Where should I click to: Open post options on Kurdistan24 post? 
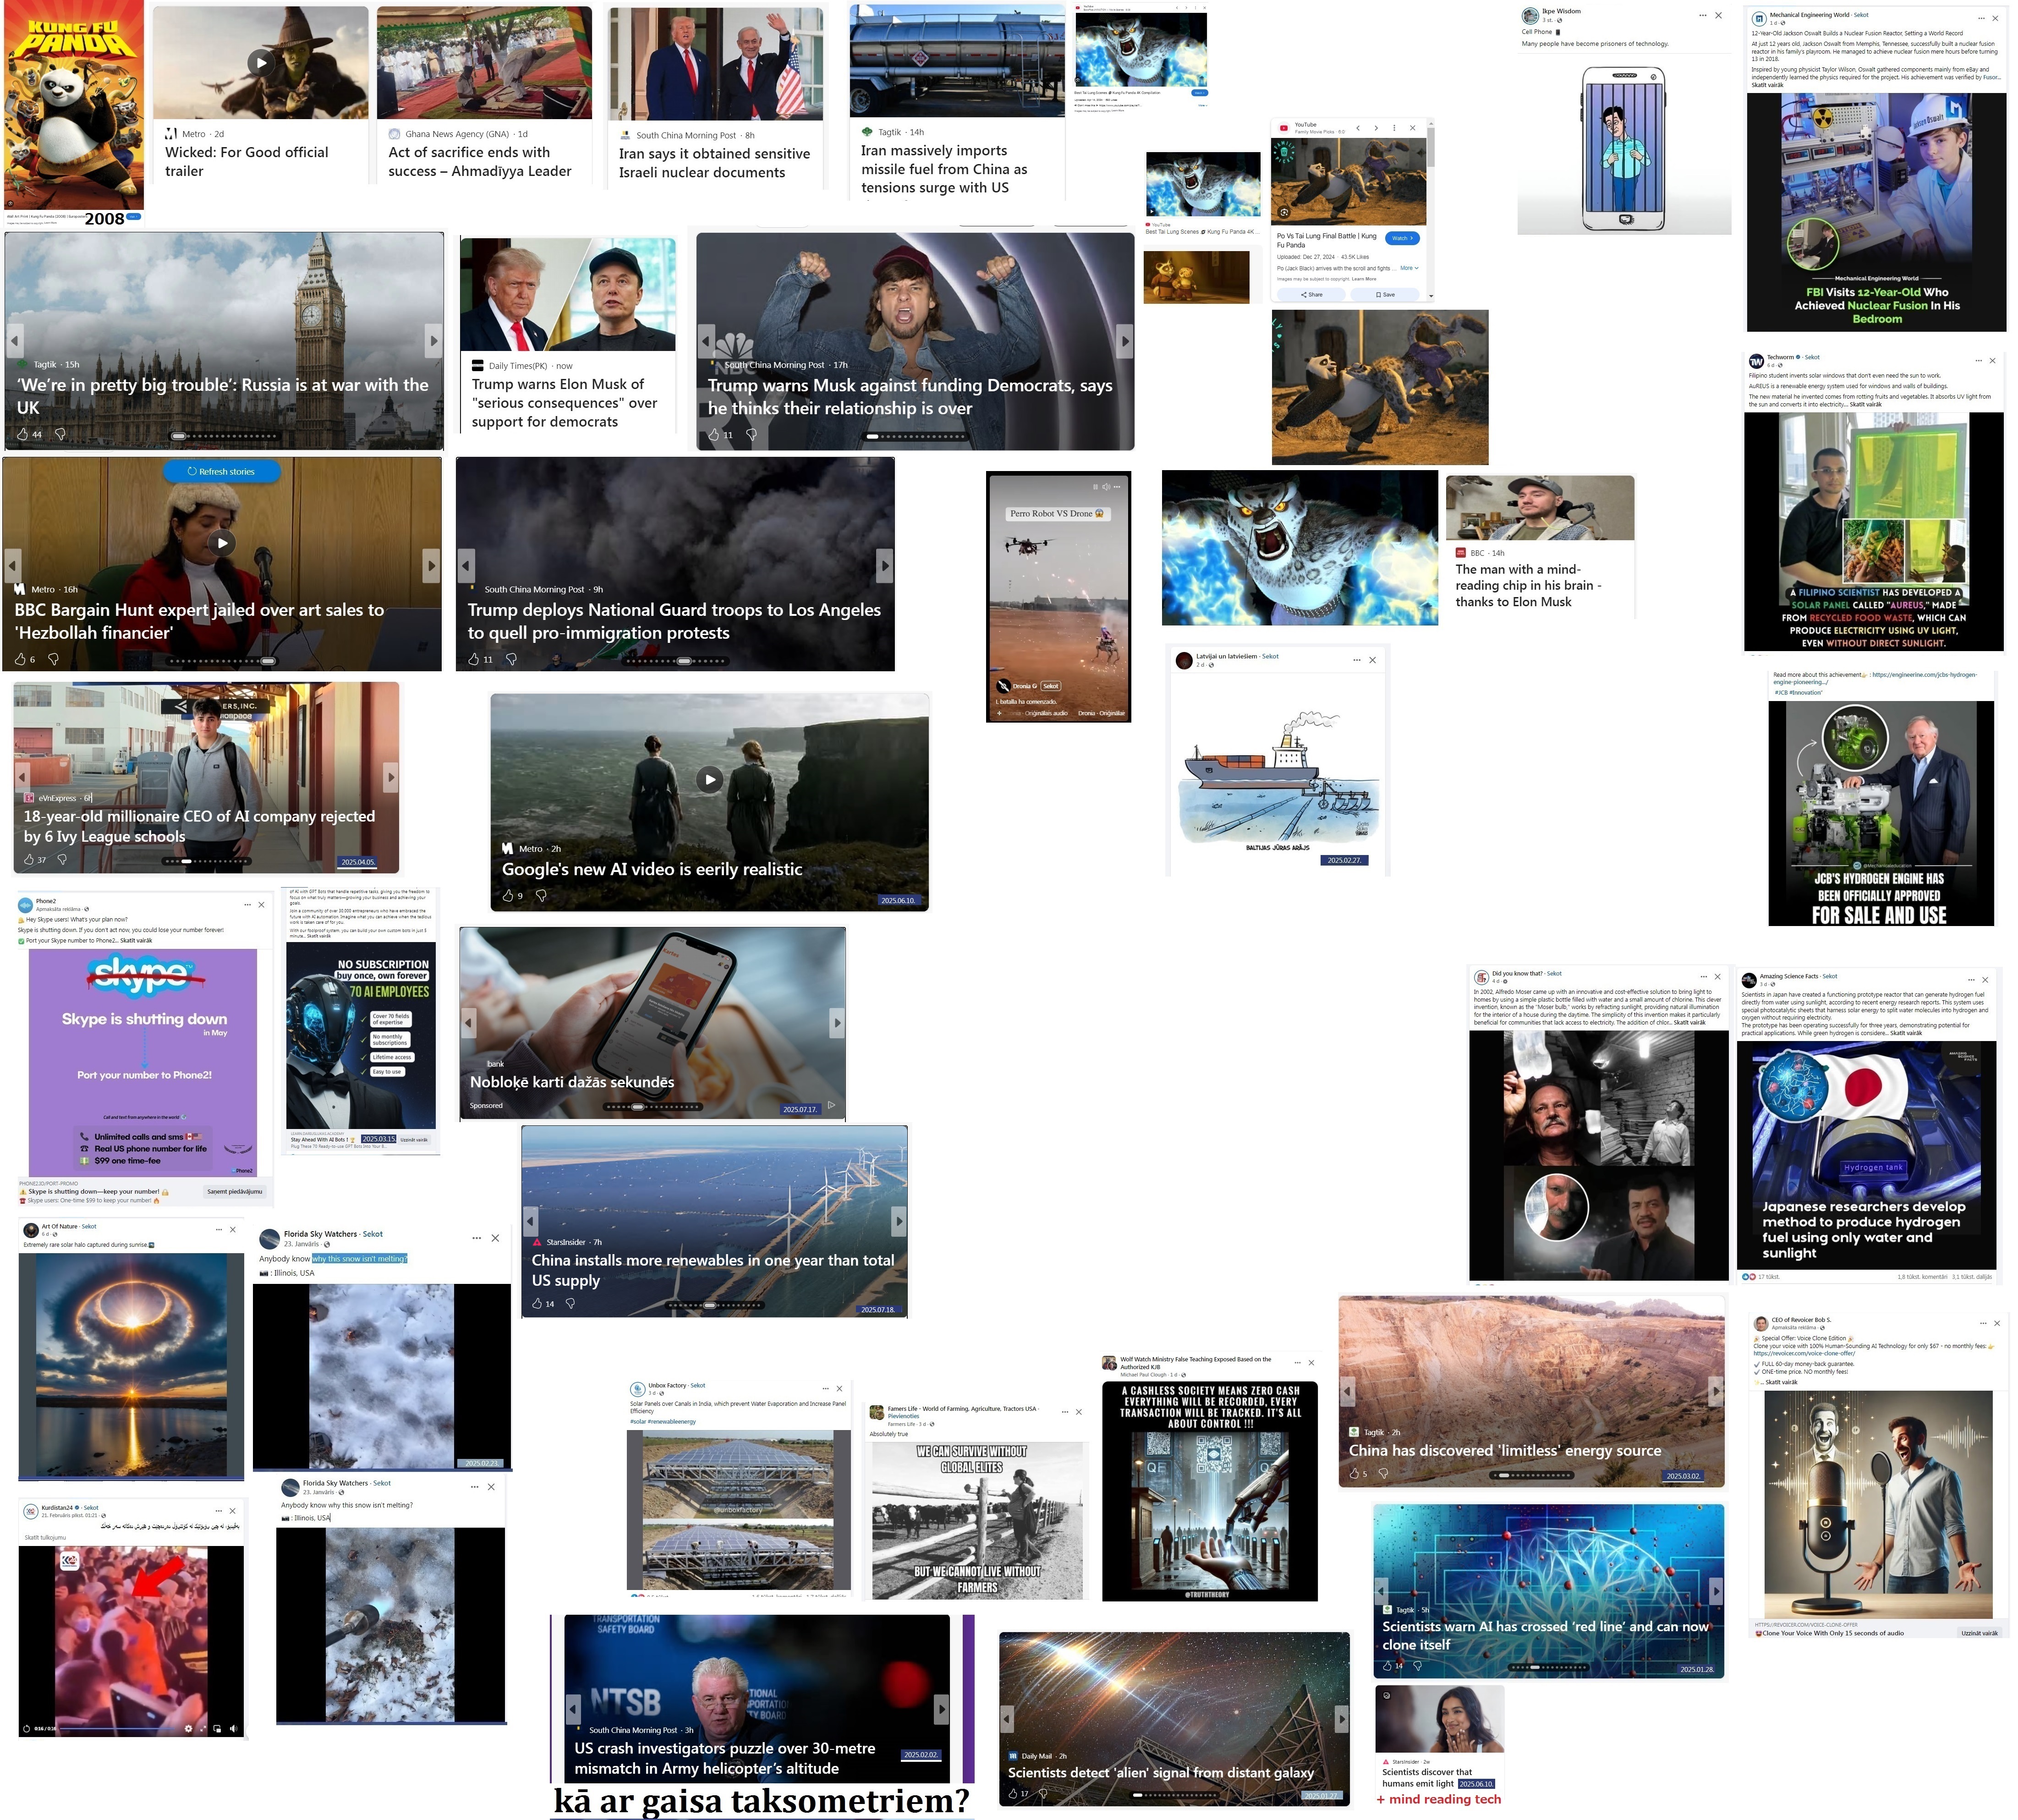point(218,1511)
